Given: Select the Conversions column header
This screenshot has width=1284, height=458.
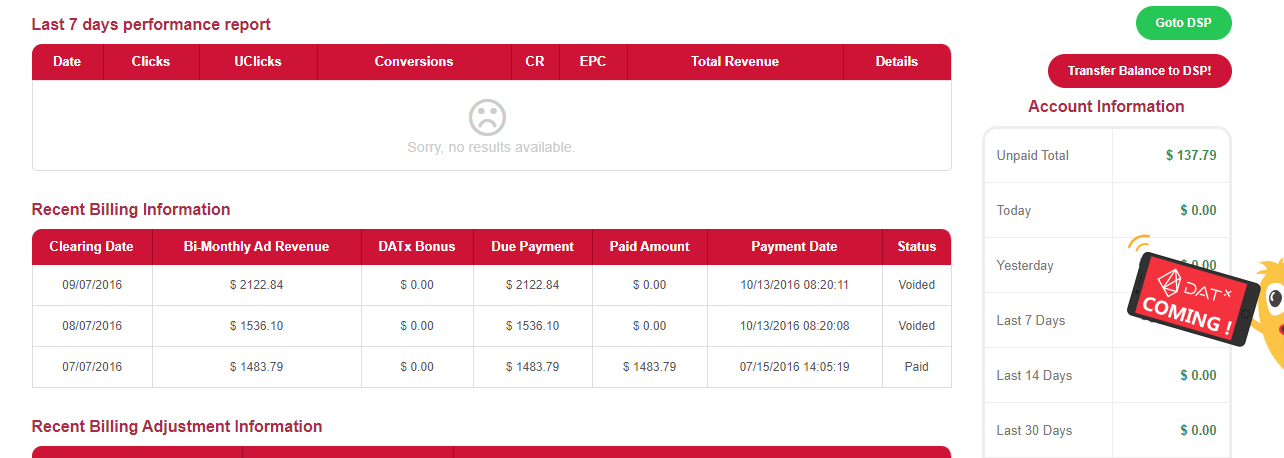Looking at the screenshot, I should [x=414, y=62].
